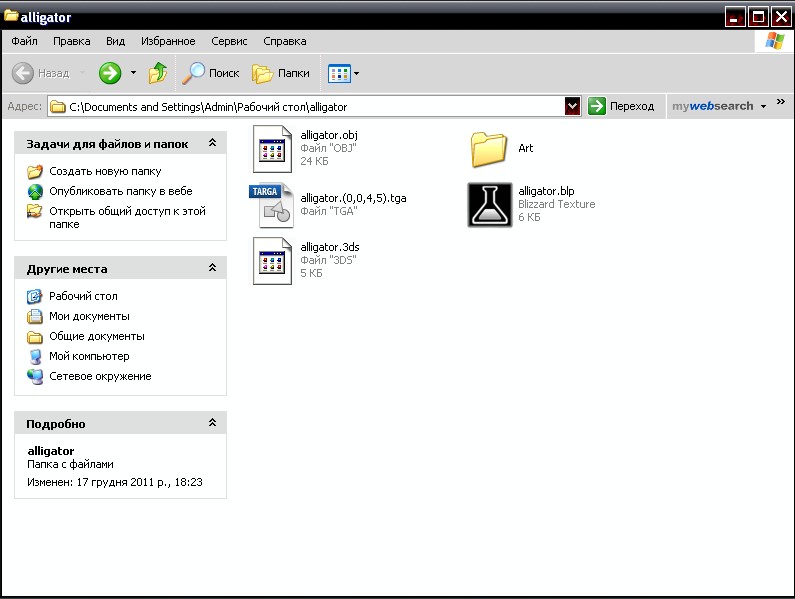Open Мои документы link
The image size is (795, 599).
pyautogui.click(x=89, y=316)
